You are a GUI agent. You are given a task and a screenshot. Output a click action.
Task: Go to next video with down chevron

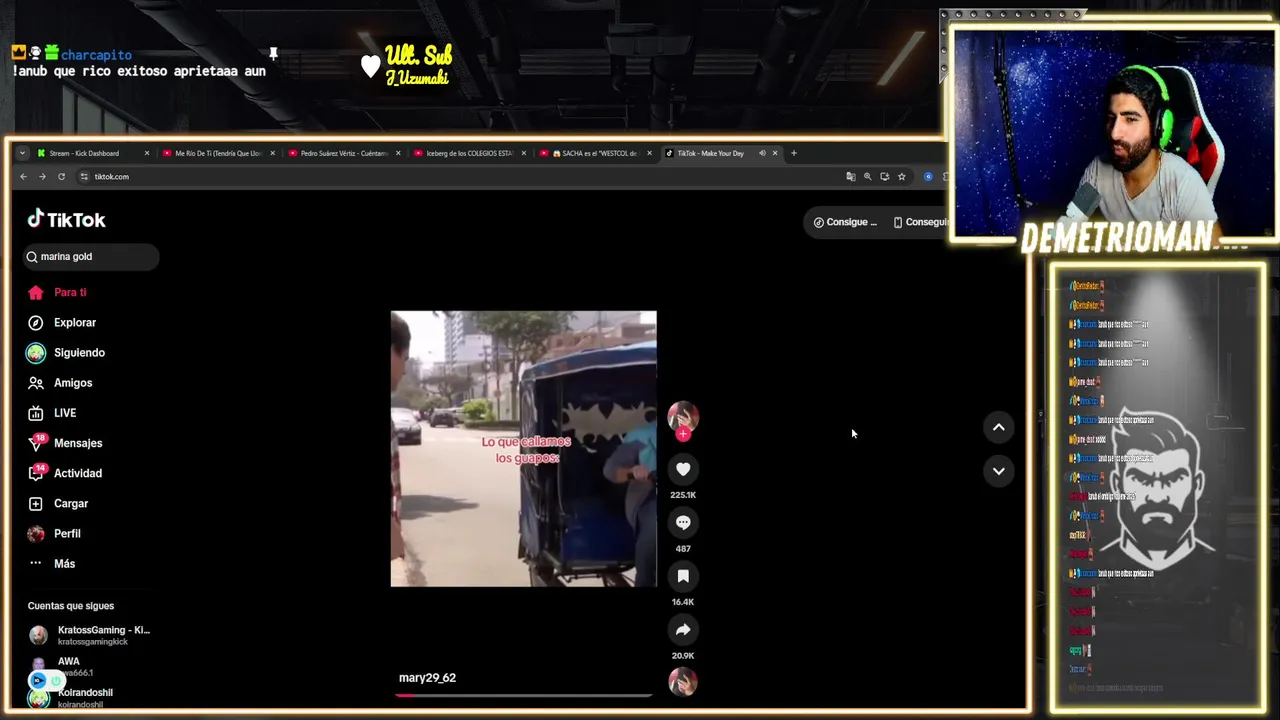click(998, 471)
